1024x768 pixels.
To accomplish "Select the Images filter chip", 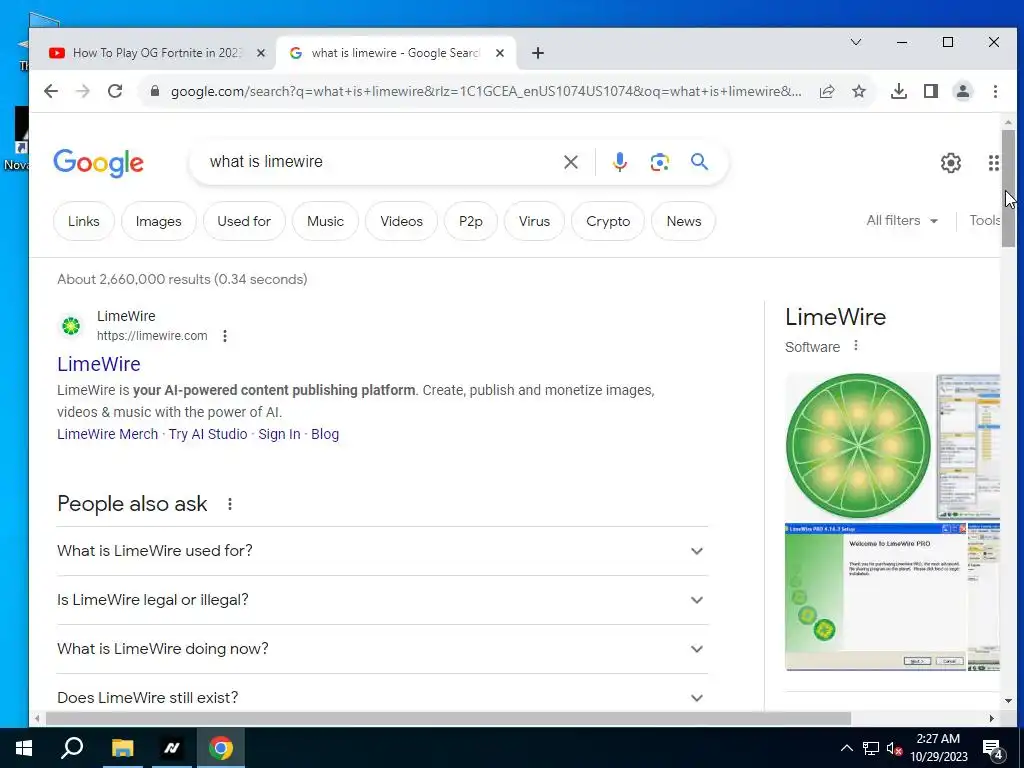I will [x=159, y=221].
